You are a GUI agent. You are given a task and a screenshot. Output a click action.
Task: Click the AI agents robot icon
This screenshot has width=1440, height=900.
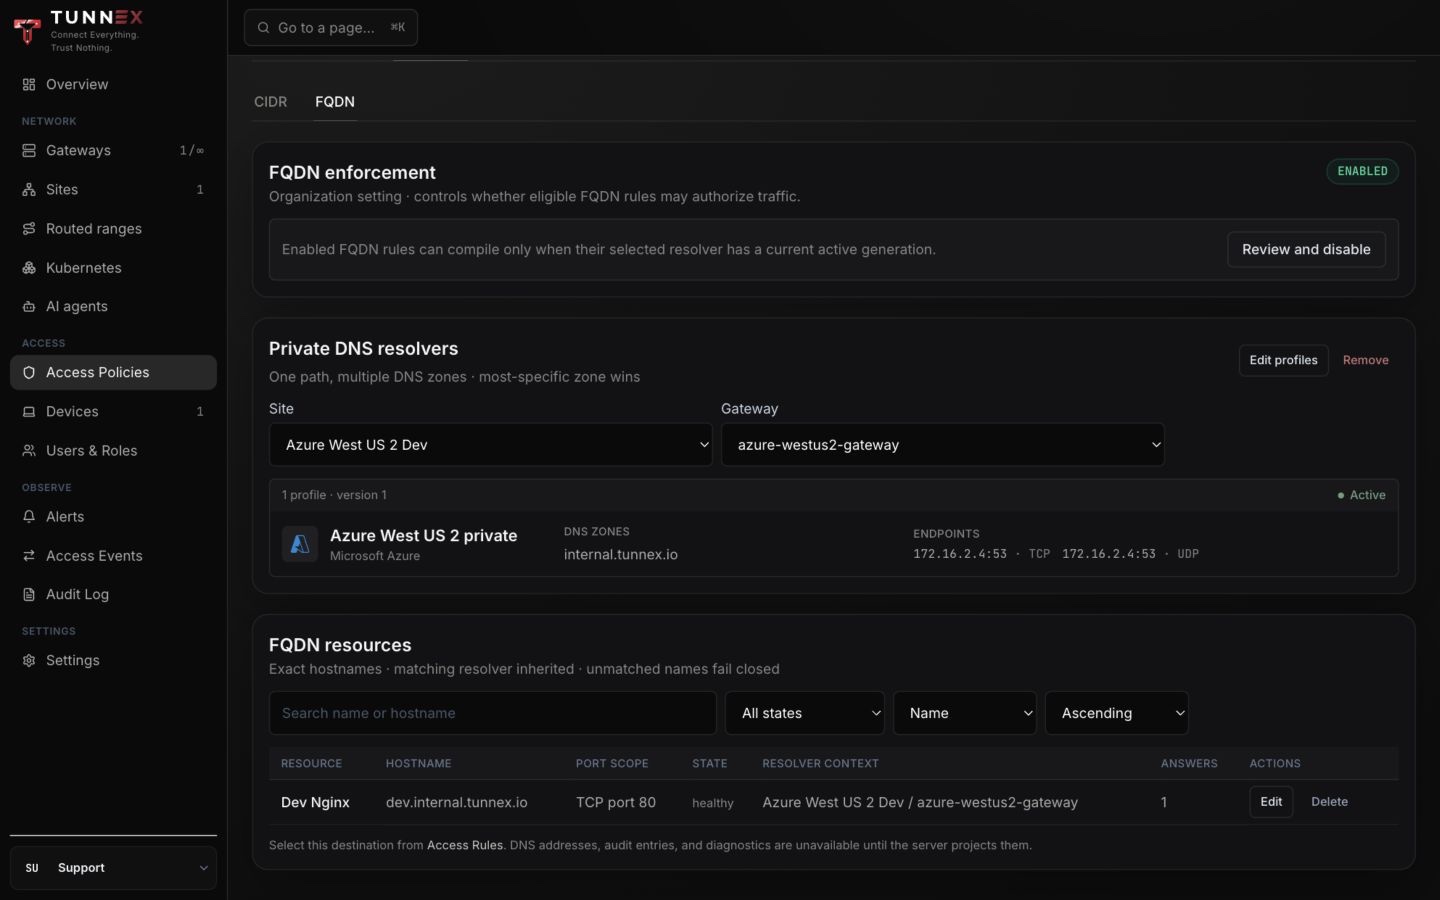coord(29,307)
